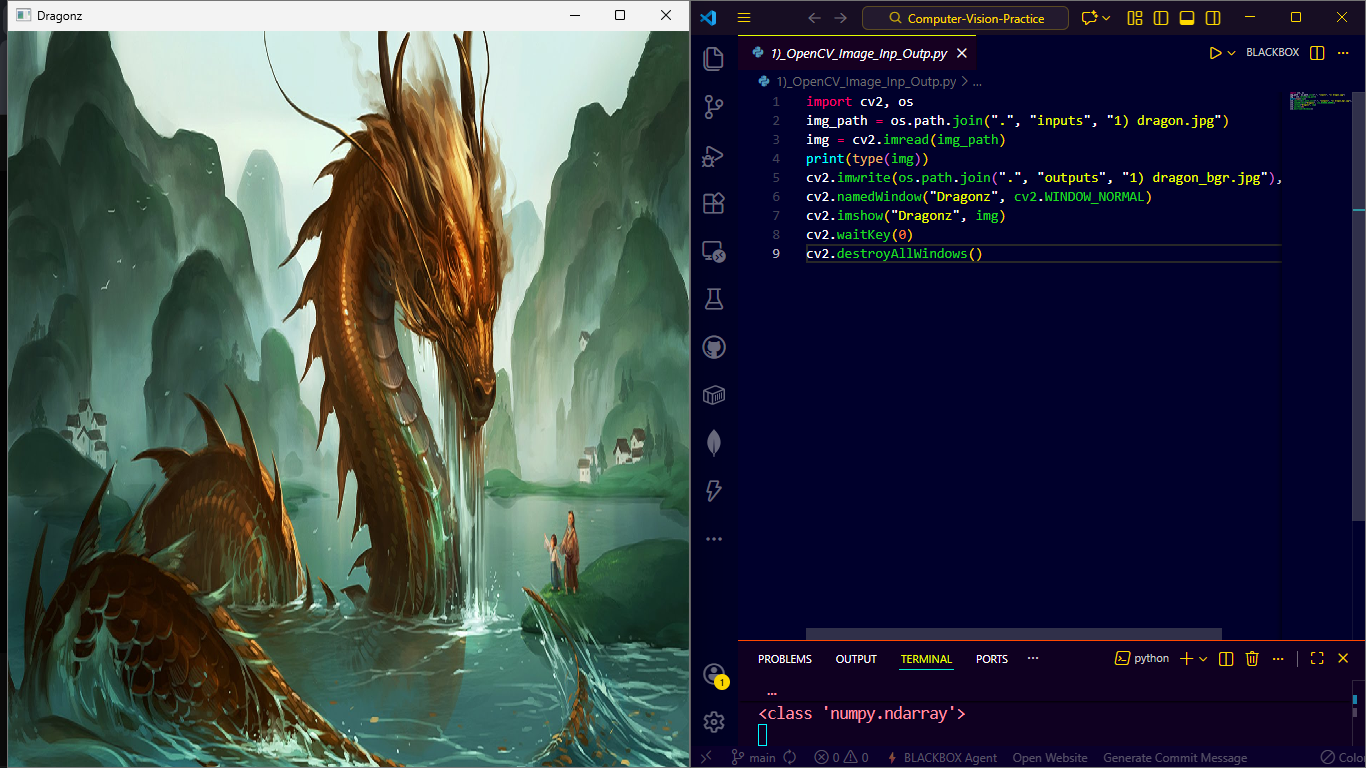Viewport: 1366px width, 768px height.
Task: Open the errors and warnings count in status bar
Action: (x=841, y=758)
